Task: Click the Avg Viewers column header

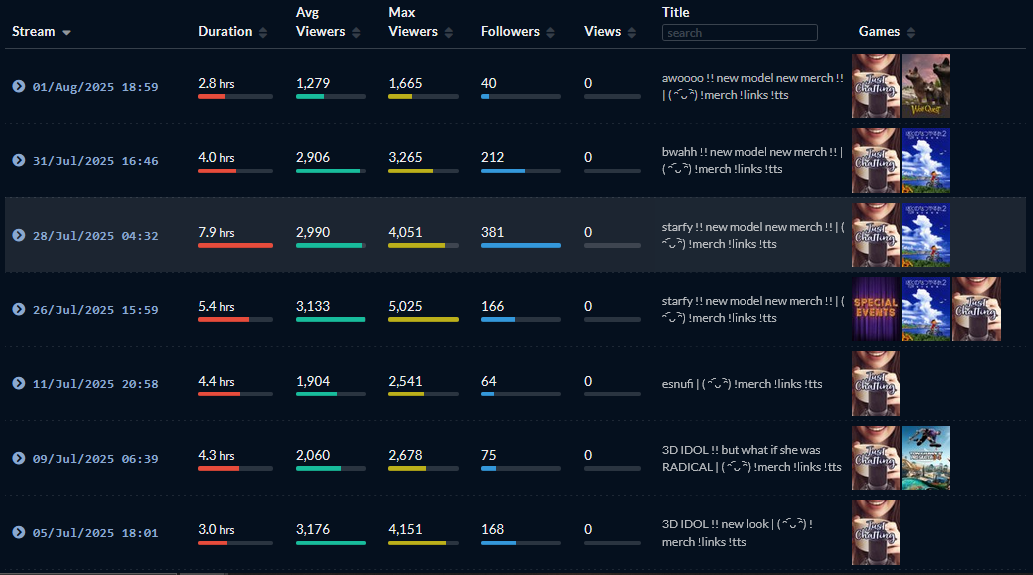Action: tap(321, 22)
